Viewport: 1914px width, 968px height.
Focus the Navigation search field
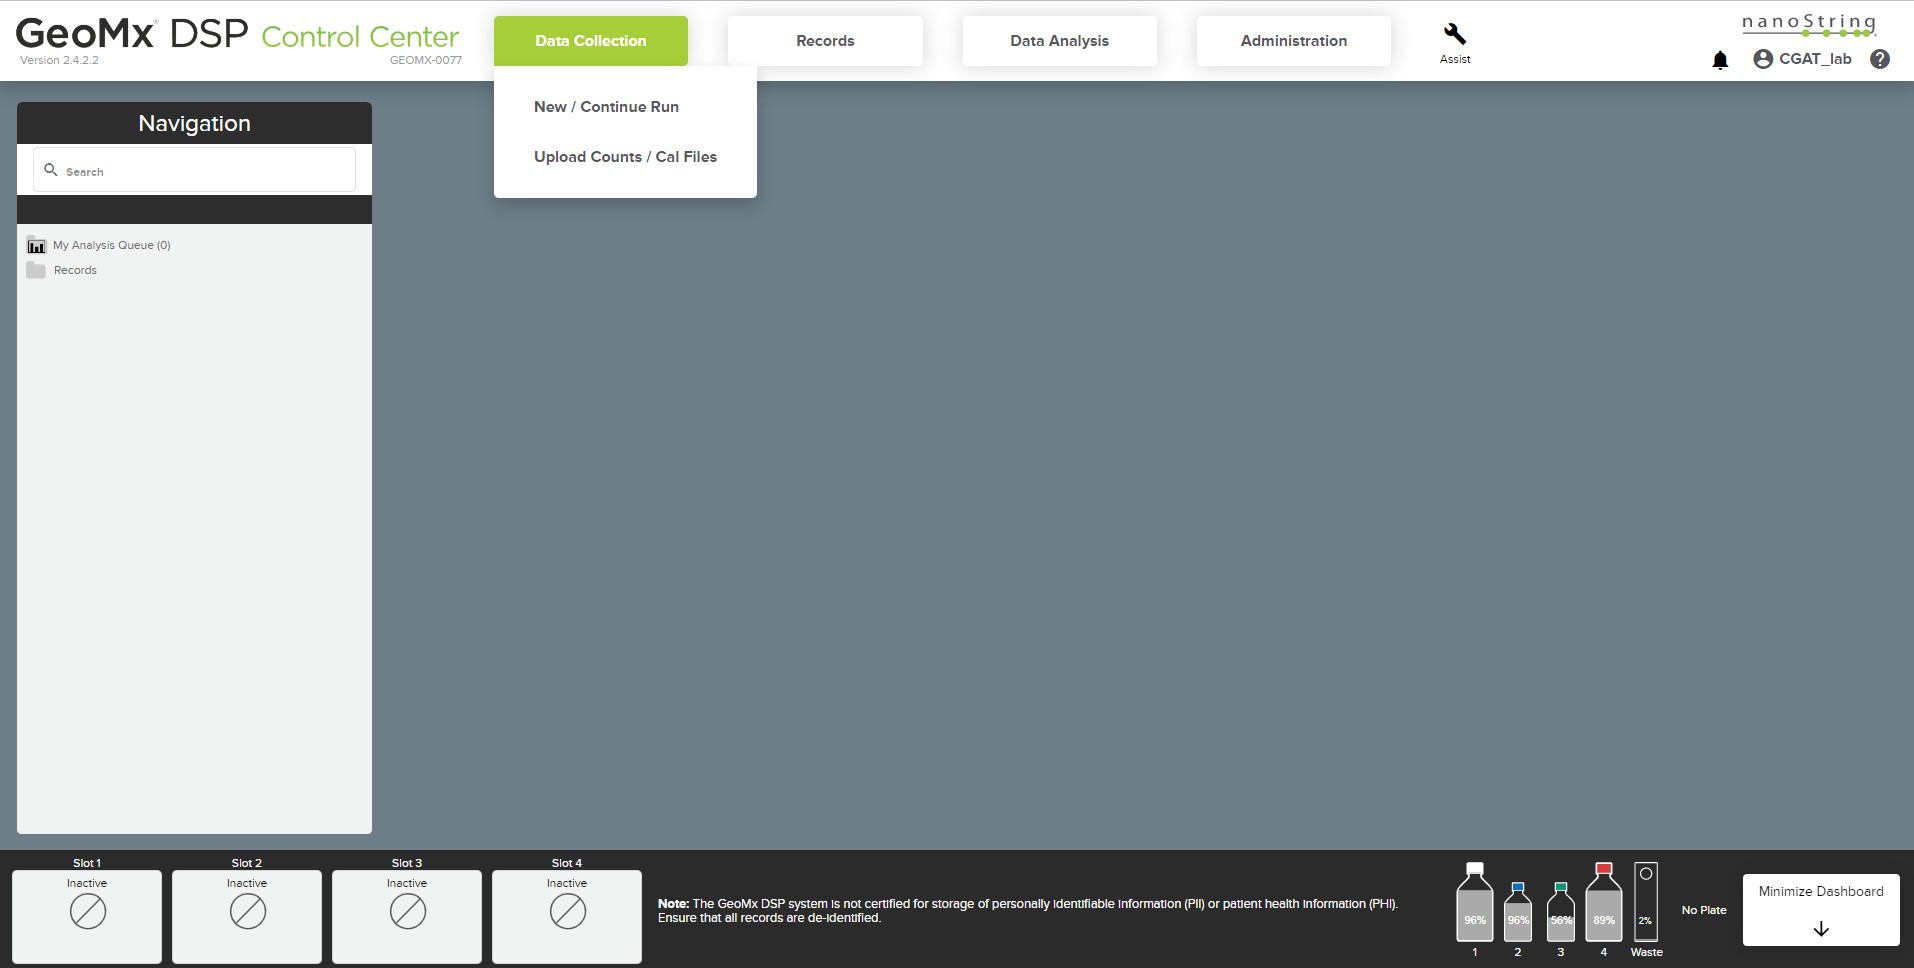(194, 170)
